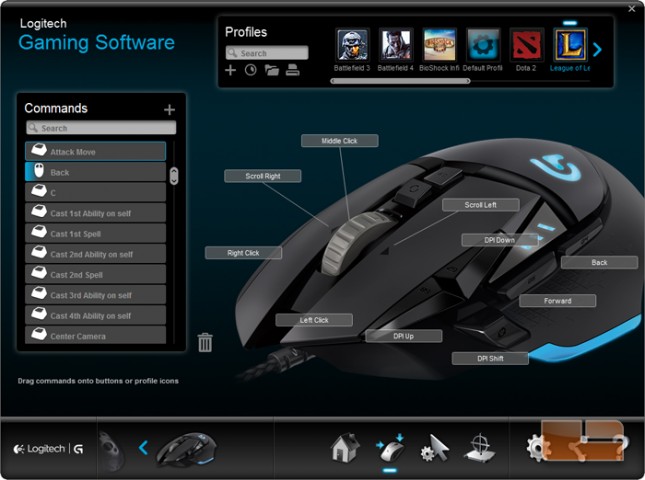
Task: Click the Middle Click button label
Action: click(x=340, y=141)
